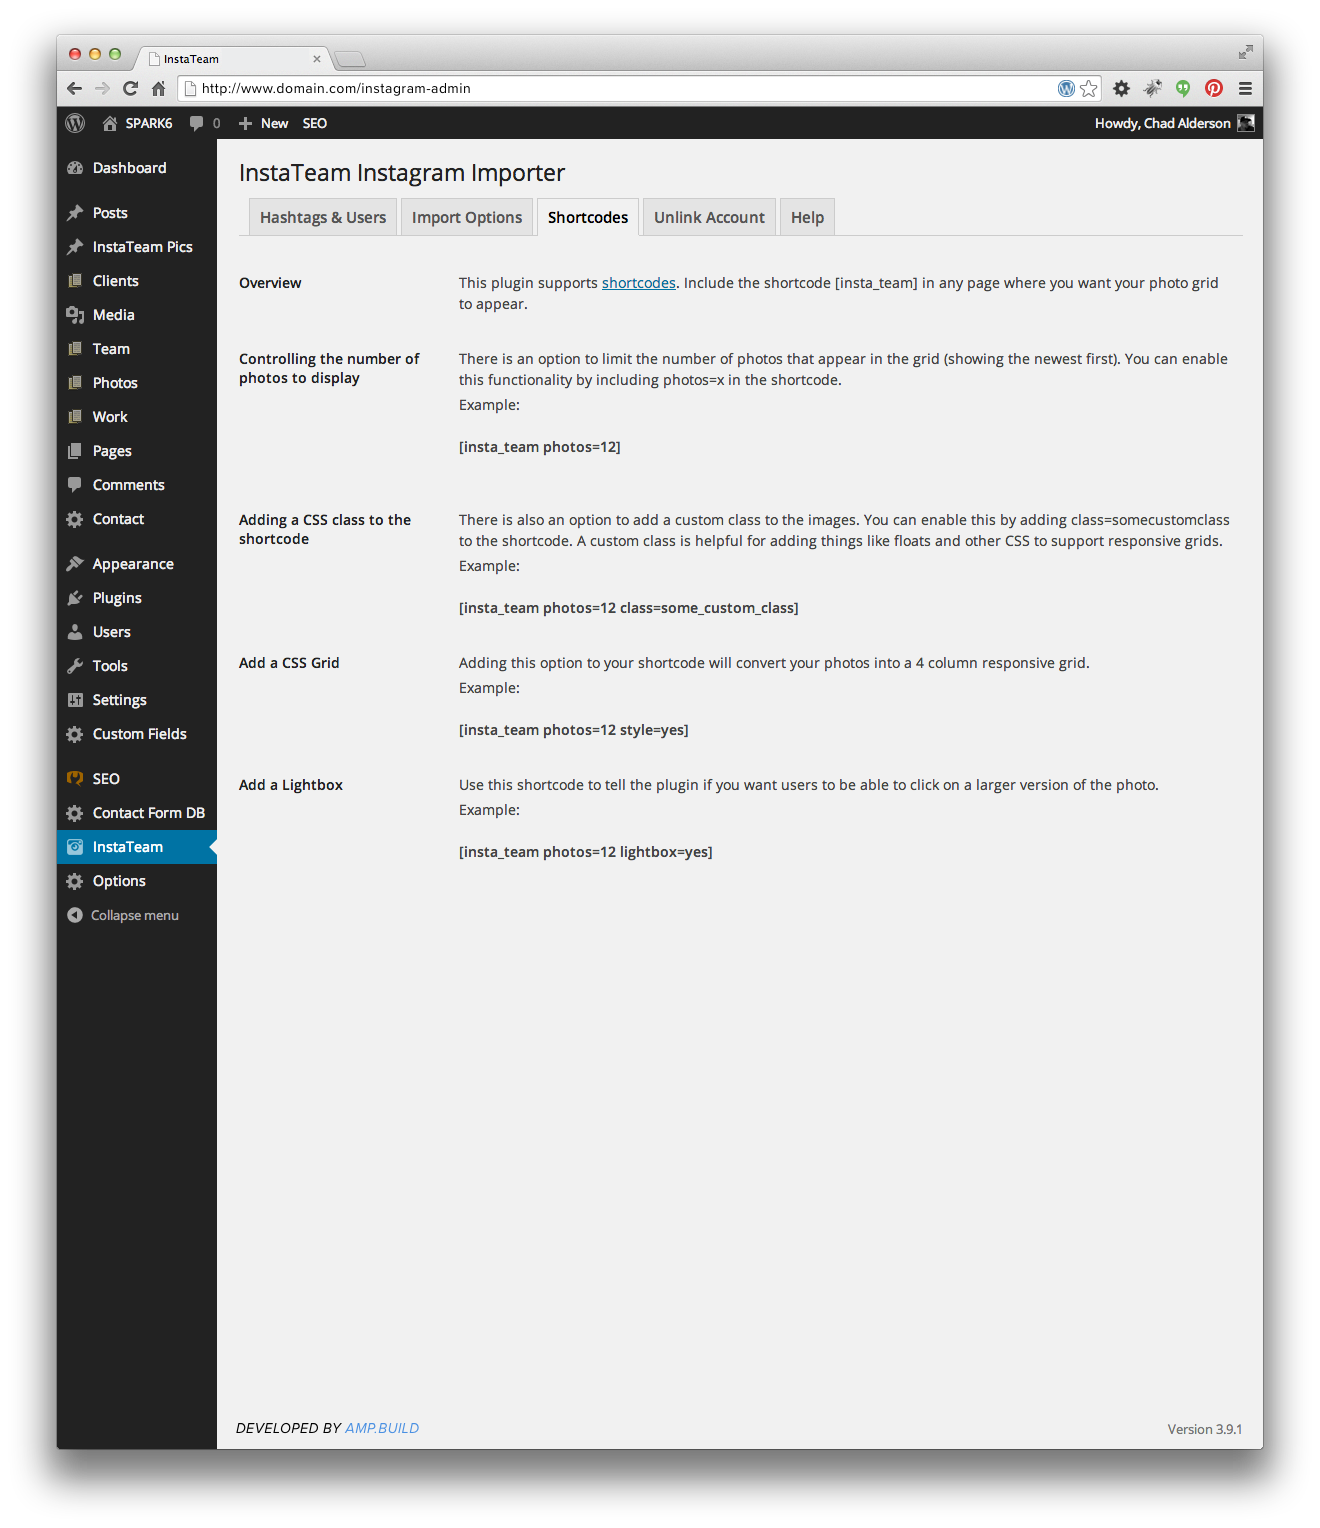Open Pages in sidebar
1320x1528 pixels.
coord(137,451)
